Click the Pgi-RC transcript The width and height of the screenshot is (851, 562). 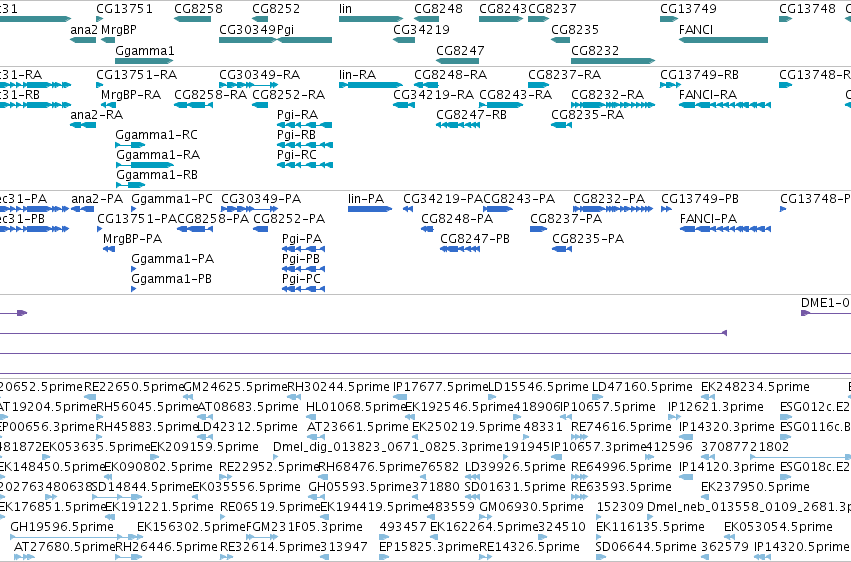pos(304,165)
